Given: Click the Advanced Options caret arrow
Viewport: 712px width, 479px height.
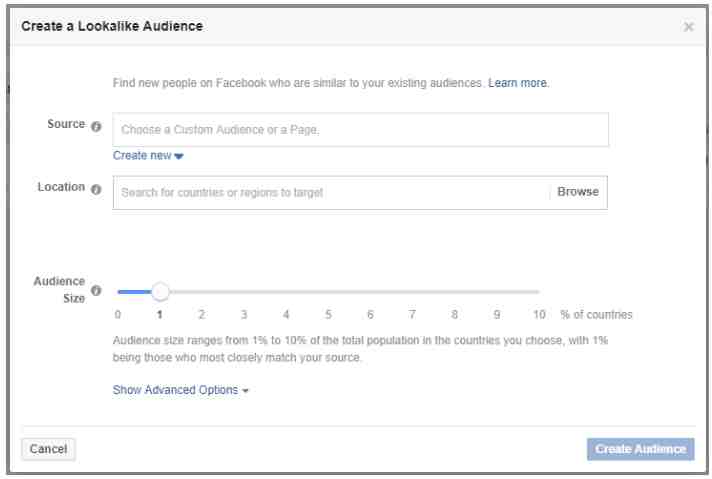Looking at the screenshot, I should click(245, 391).
